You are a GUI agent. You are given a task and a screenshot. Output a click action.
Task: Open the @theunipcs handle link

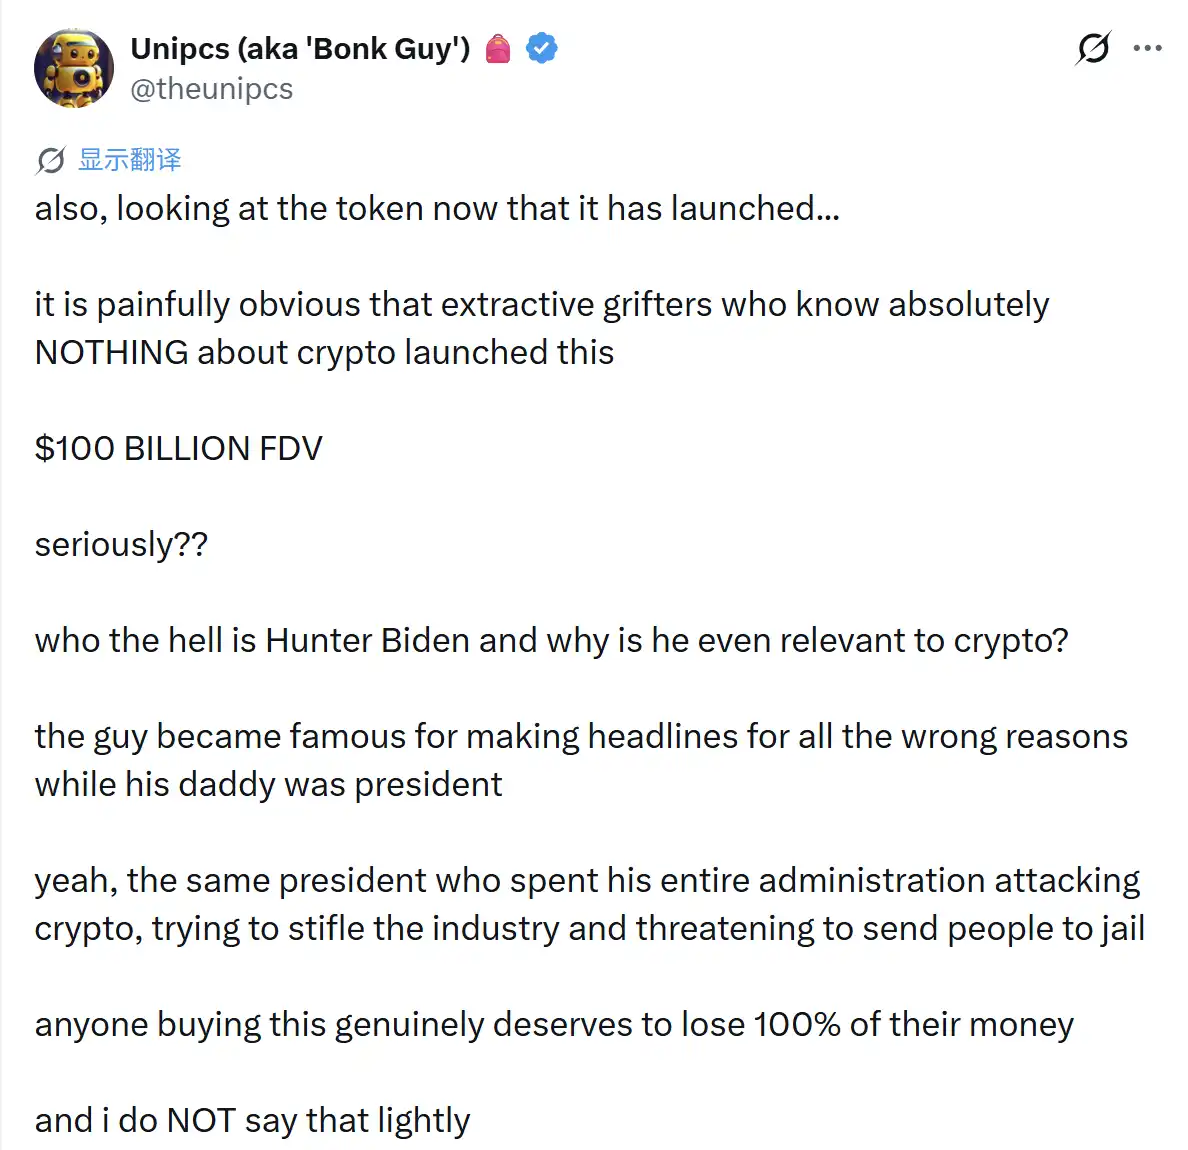pos(211,89)
